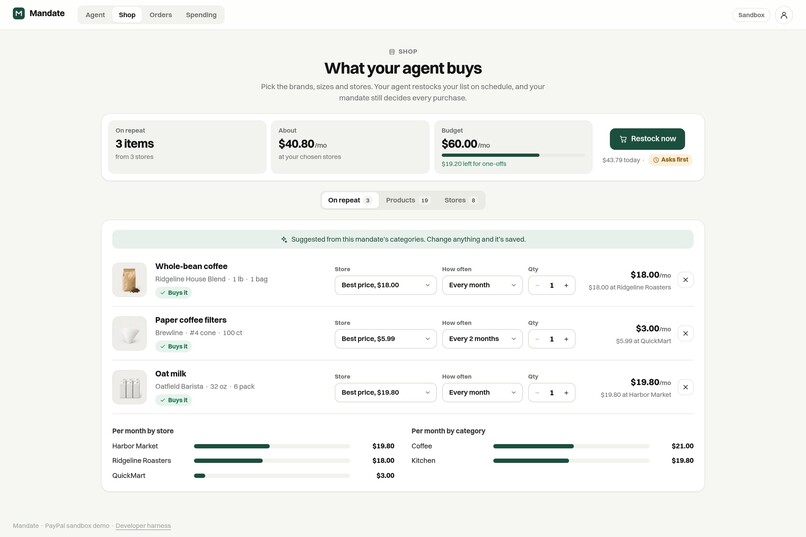Click the '$43.79 today' text
Viewport: 806px width, 537px height.
(621, 160)
